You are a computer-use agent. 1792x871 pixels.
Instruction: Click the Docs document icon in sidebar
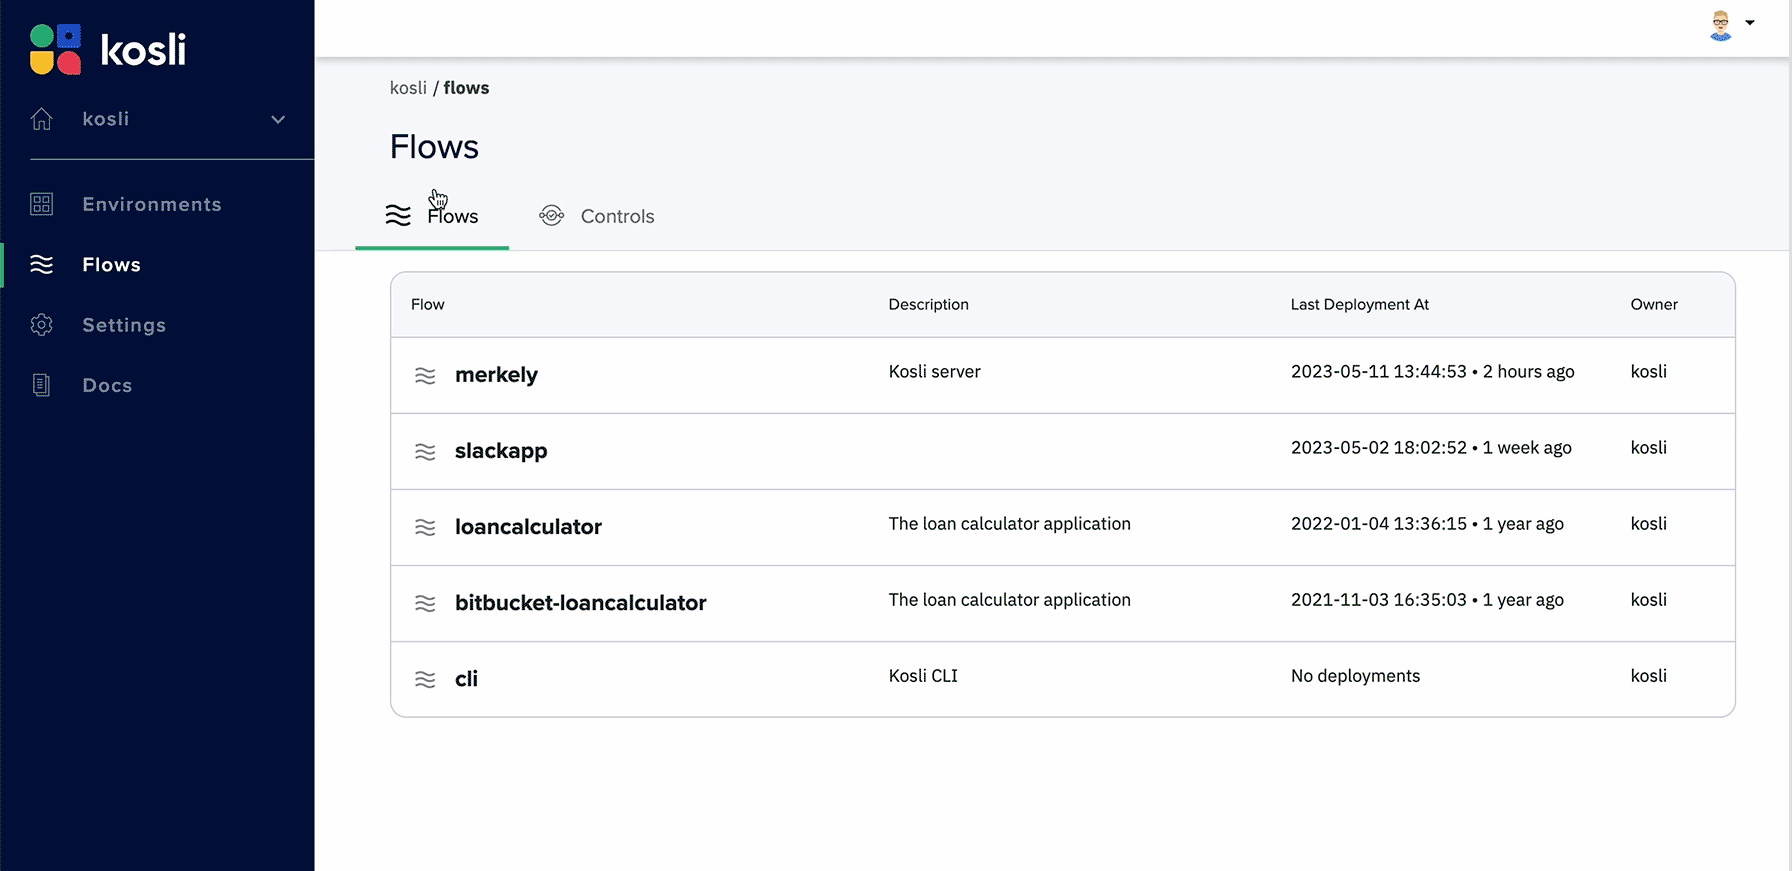[41, 385]
